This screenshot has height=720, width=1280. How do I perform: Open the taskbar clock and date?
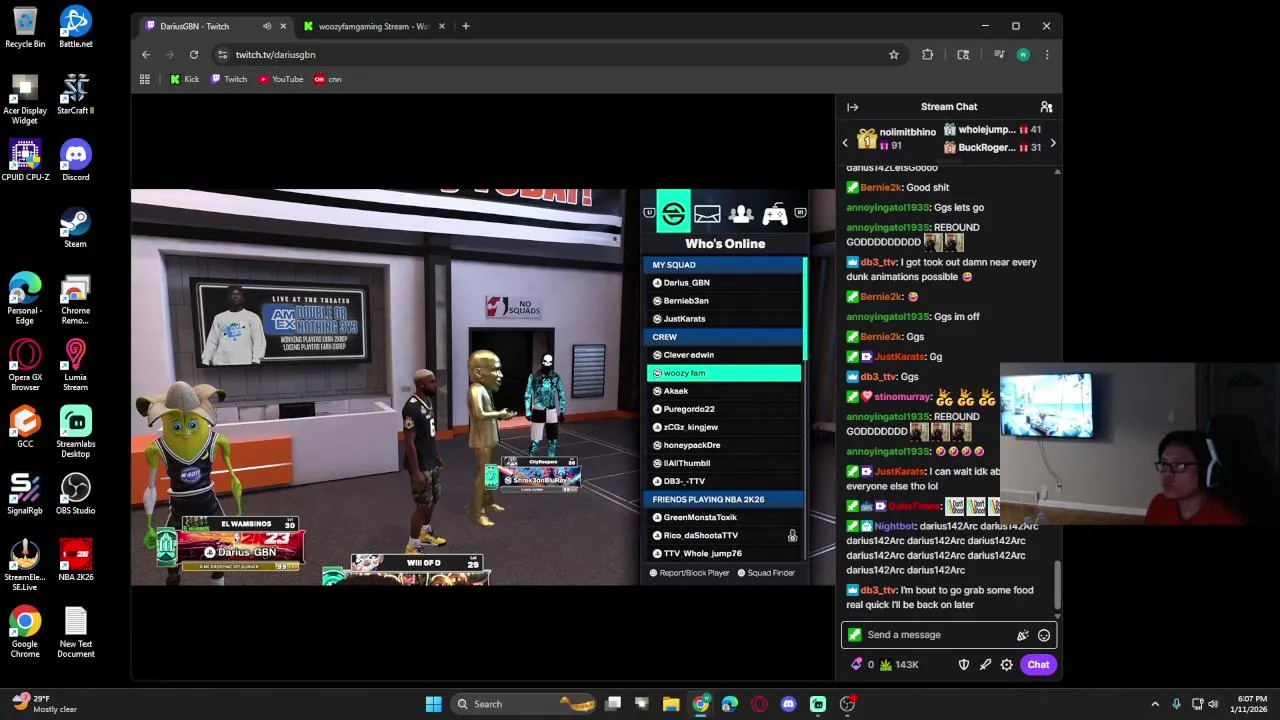coord(1252,704)
